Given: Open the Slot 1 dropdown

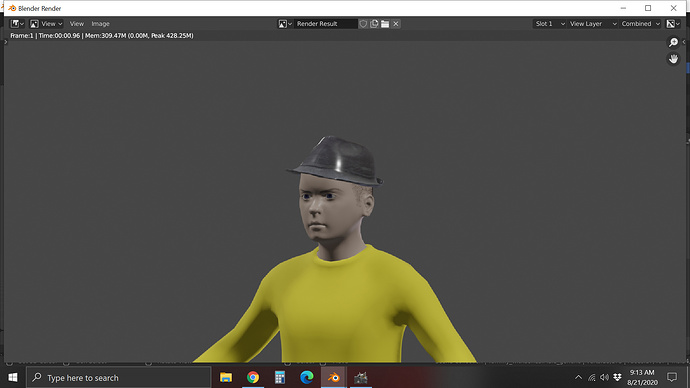Looking at the screenshot, I should pyautogui.click(x=549, y=24).
